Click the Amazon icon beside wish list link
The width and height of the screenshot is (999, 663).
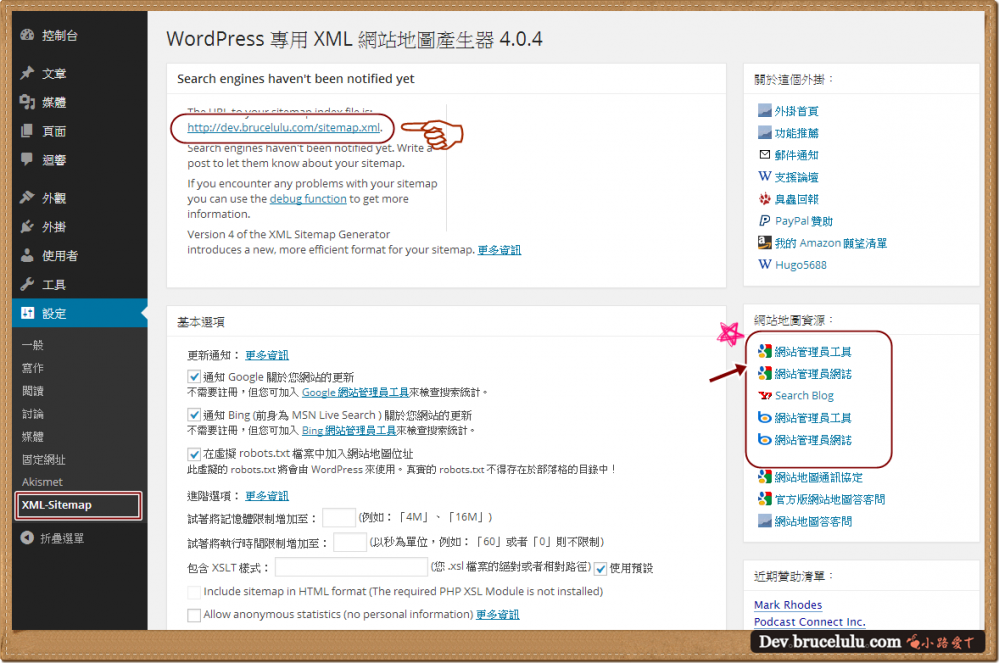[765, 242]
